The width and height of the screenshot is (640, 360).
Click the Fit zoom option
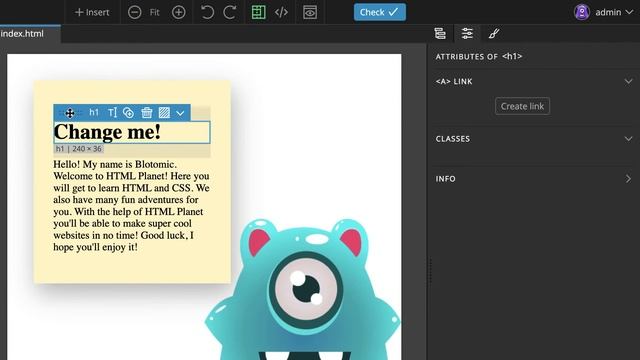(154, 13)
